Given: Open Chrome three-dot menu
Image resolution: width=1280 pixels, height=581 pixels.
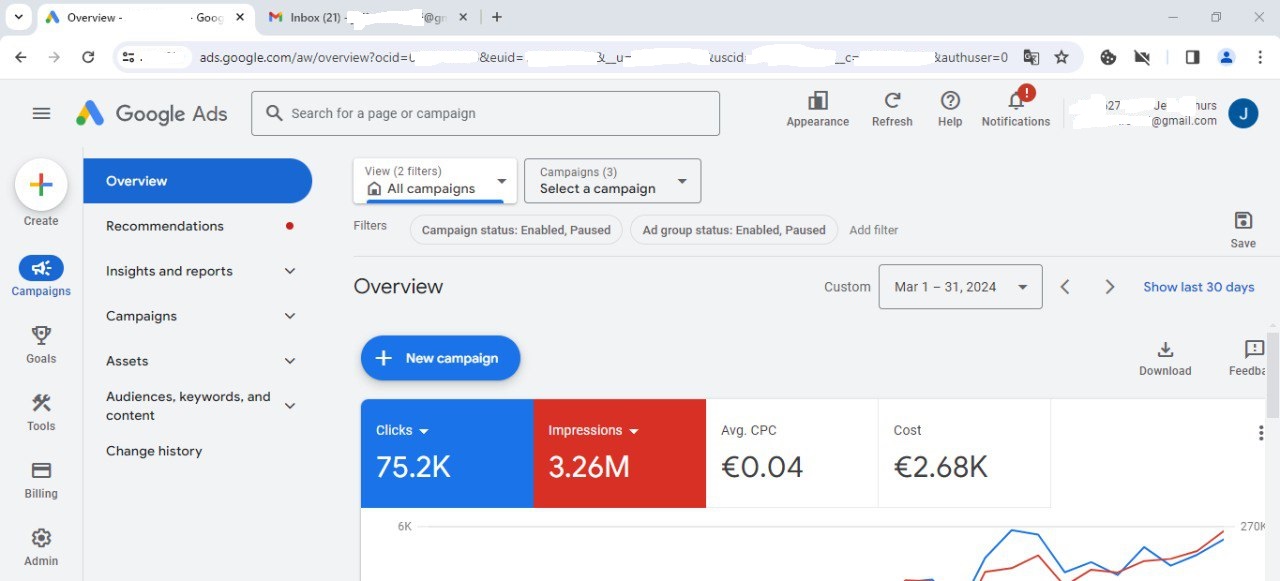Looking at the screenshot, I should click(x=1260, y=57).
